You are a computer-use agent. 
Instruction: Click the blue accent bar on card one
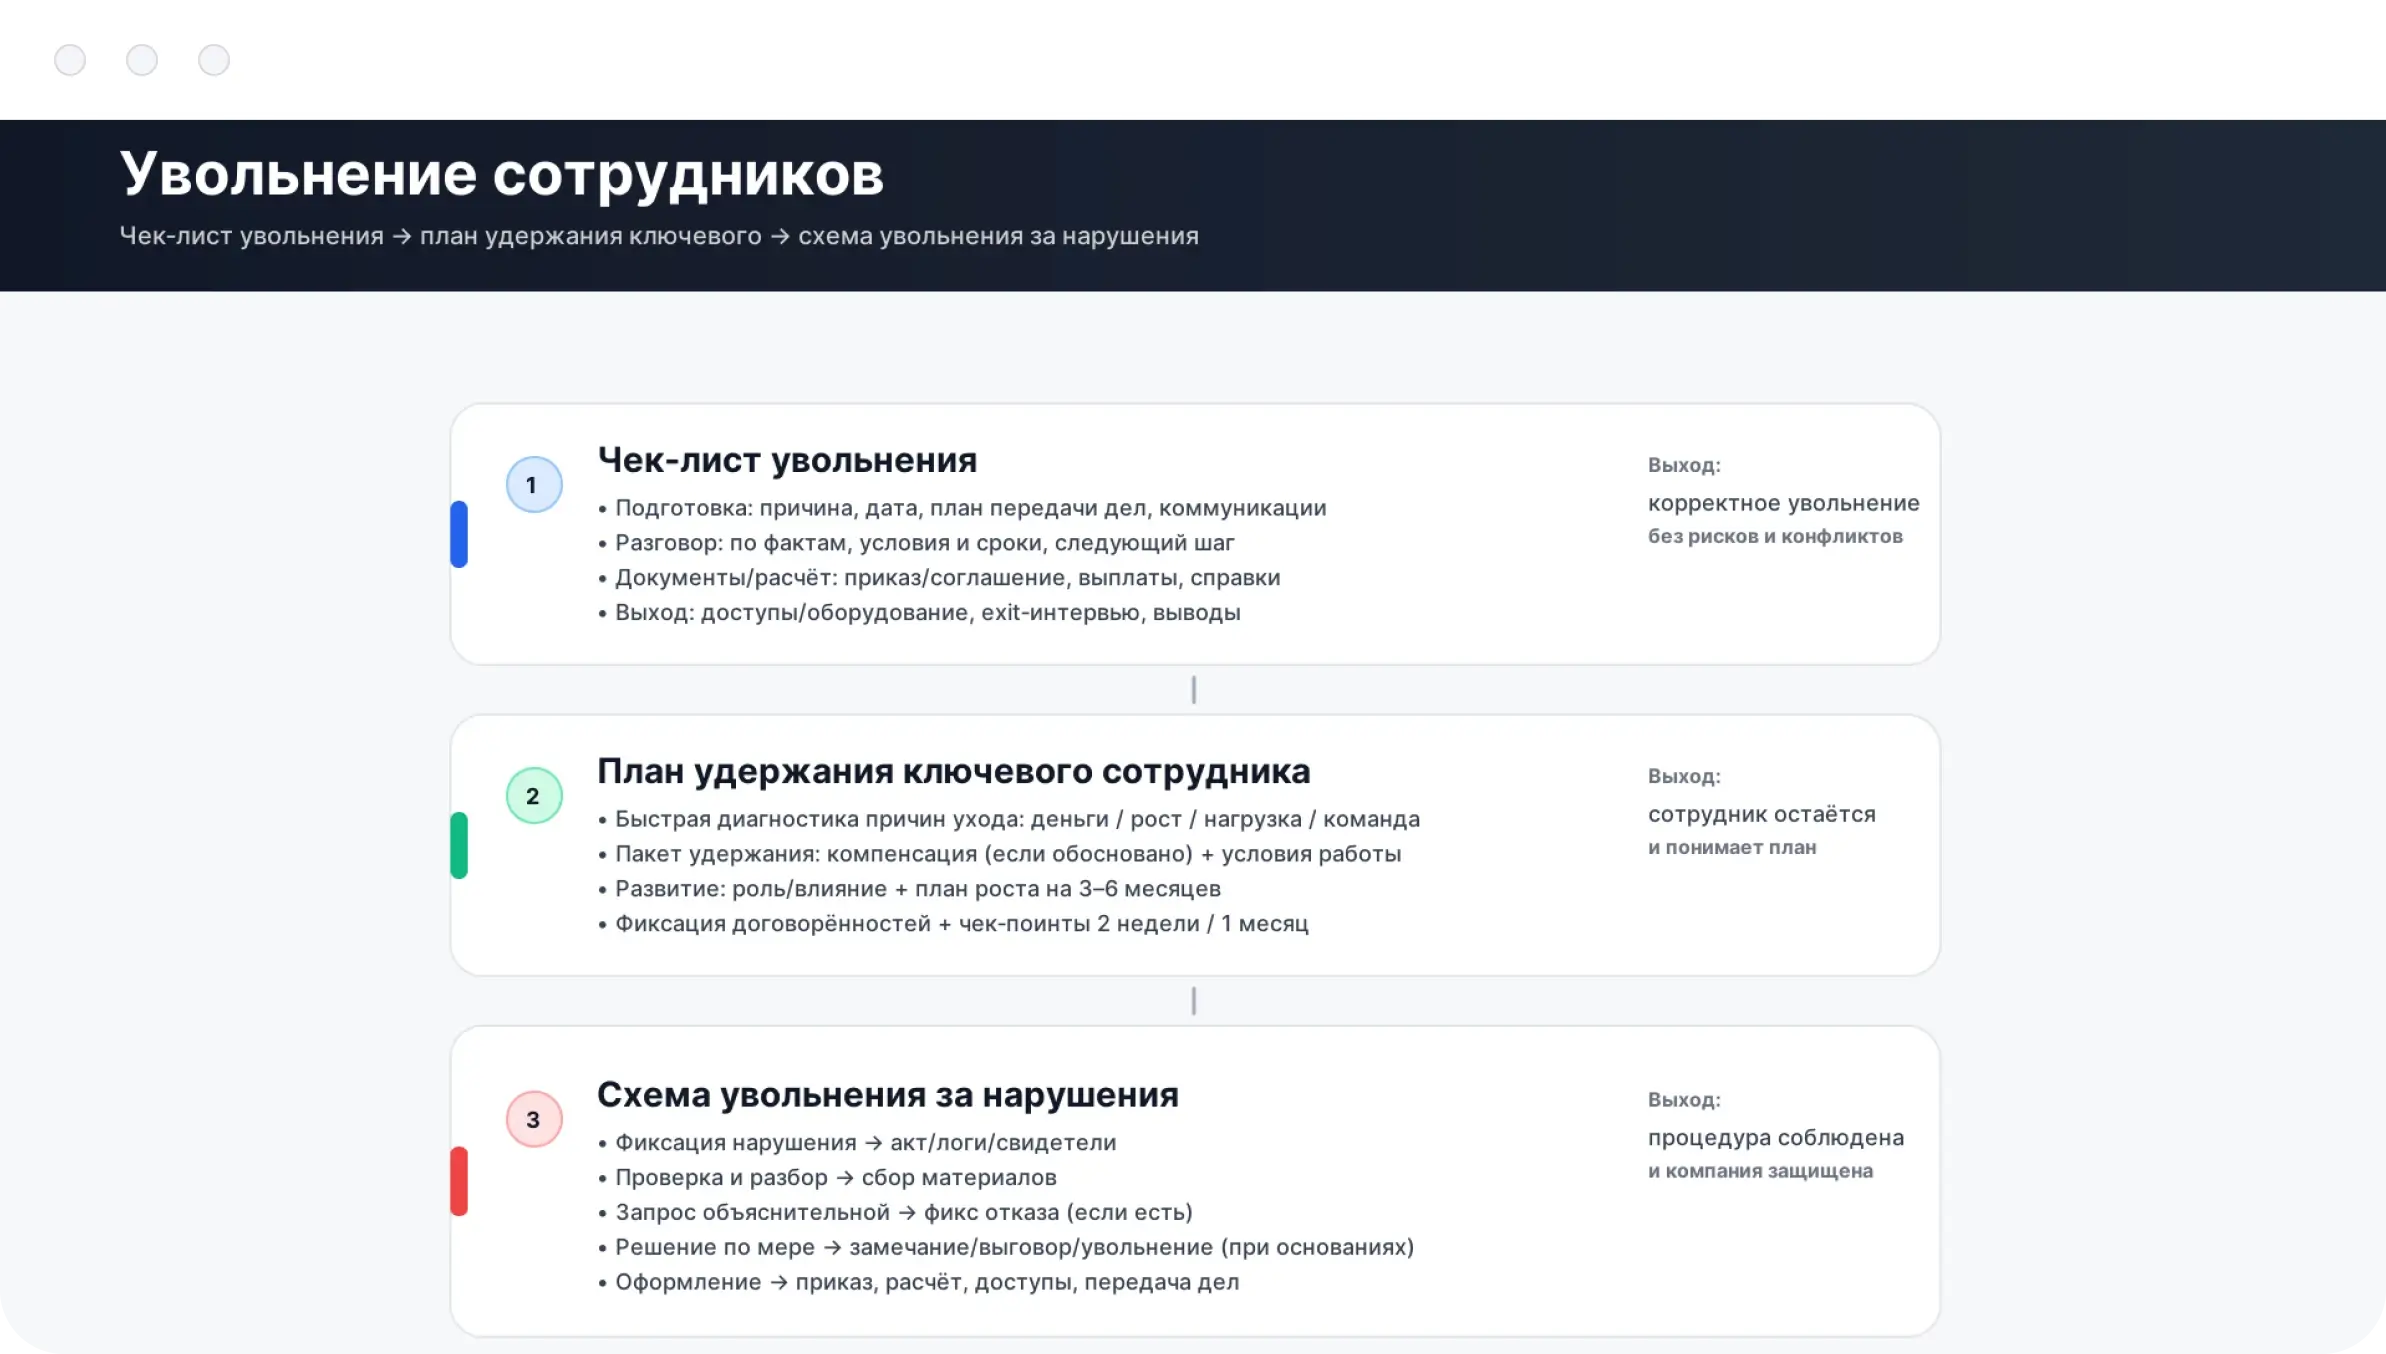tap(459, 534)
